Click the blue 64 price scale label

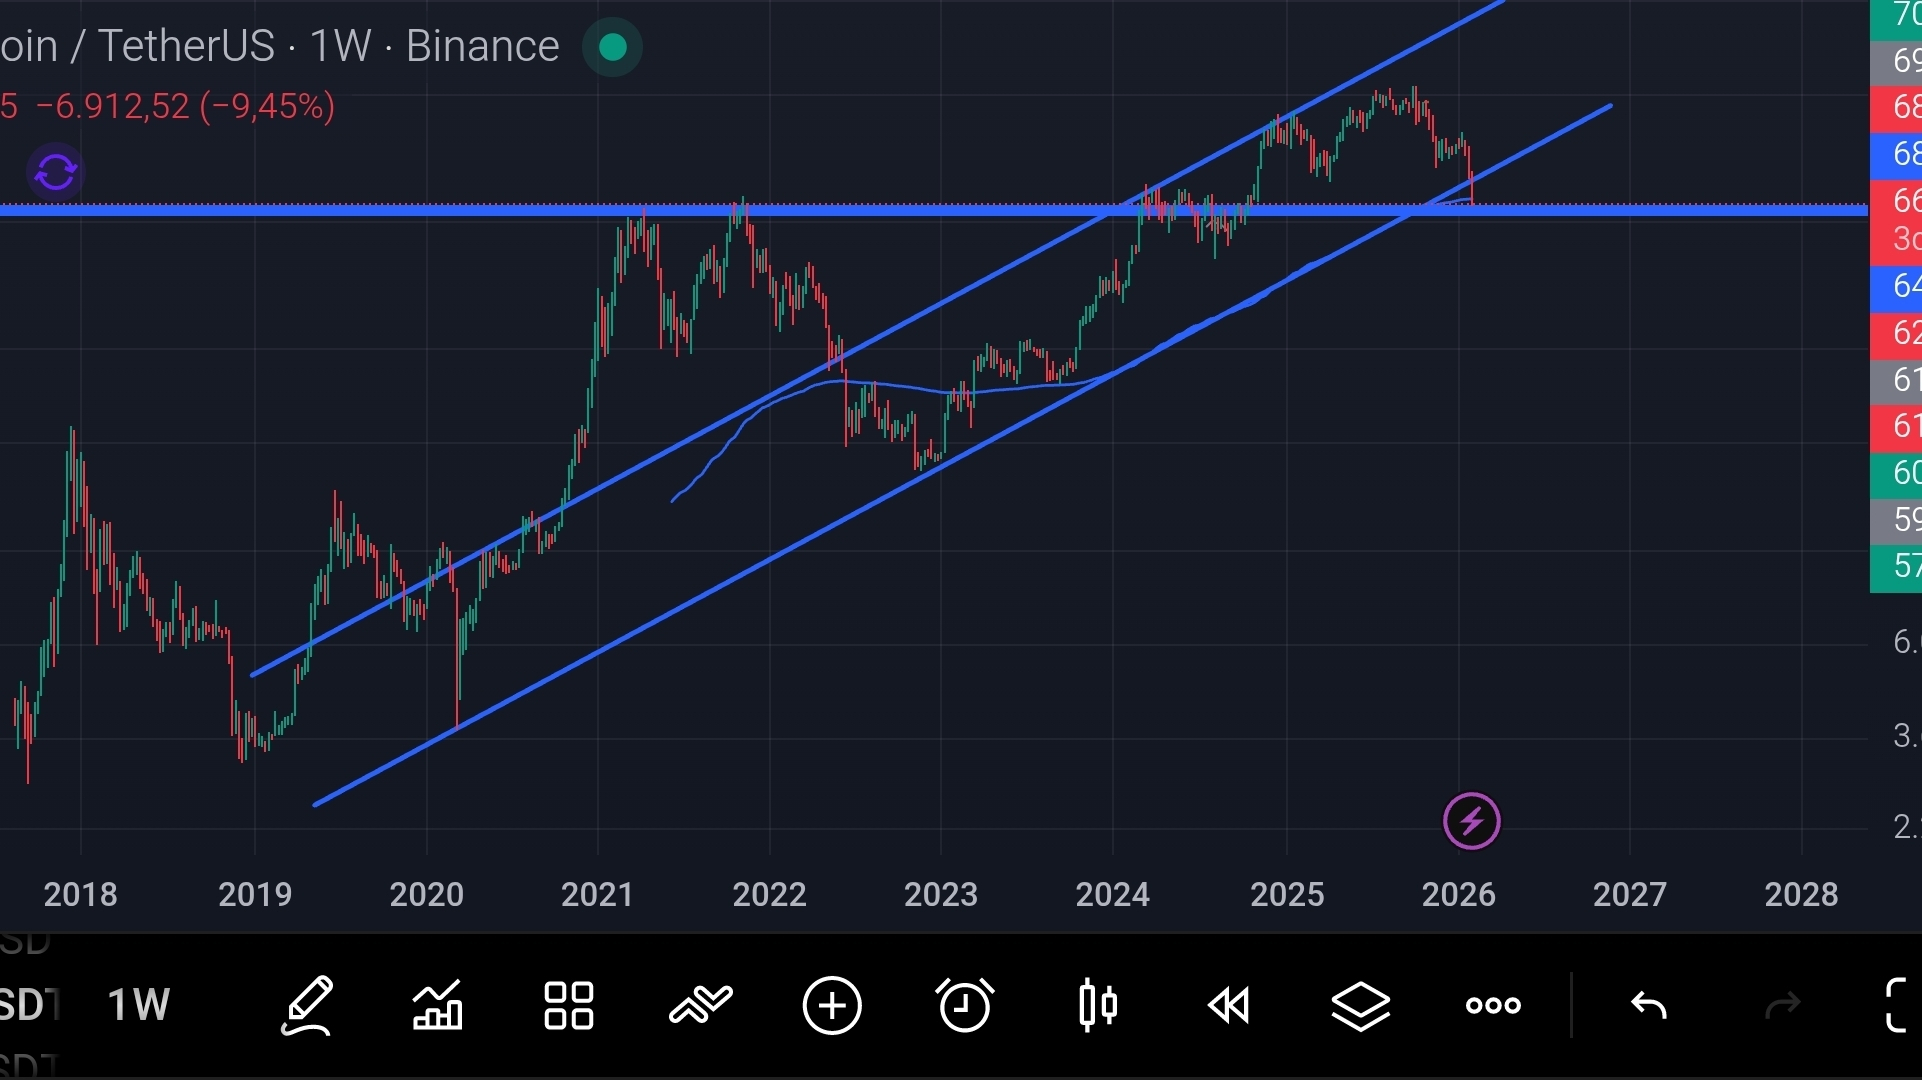coord(1896,286)
